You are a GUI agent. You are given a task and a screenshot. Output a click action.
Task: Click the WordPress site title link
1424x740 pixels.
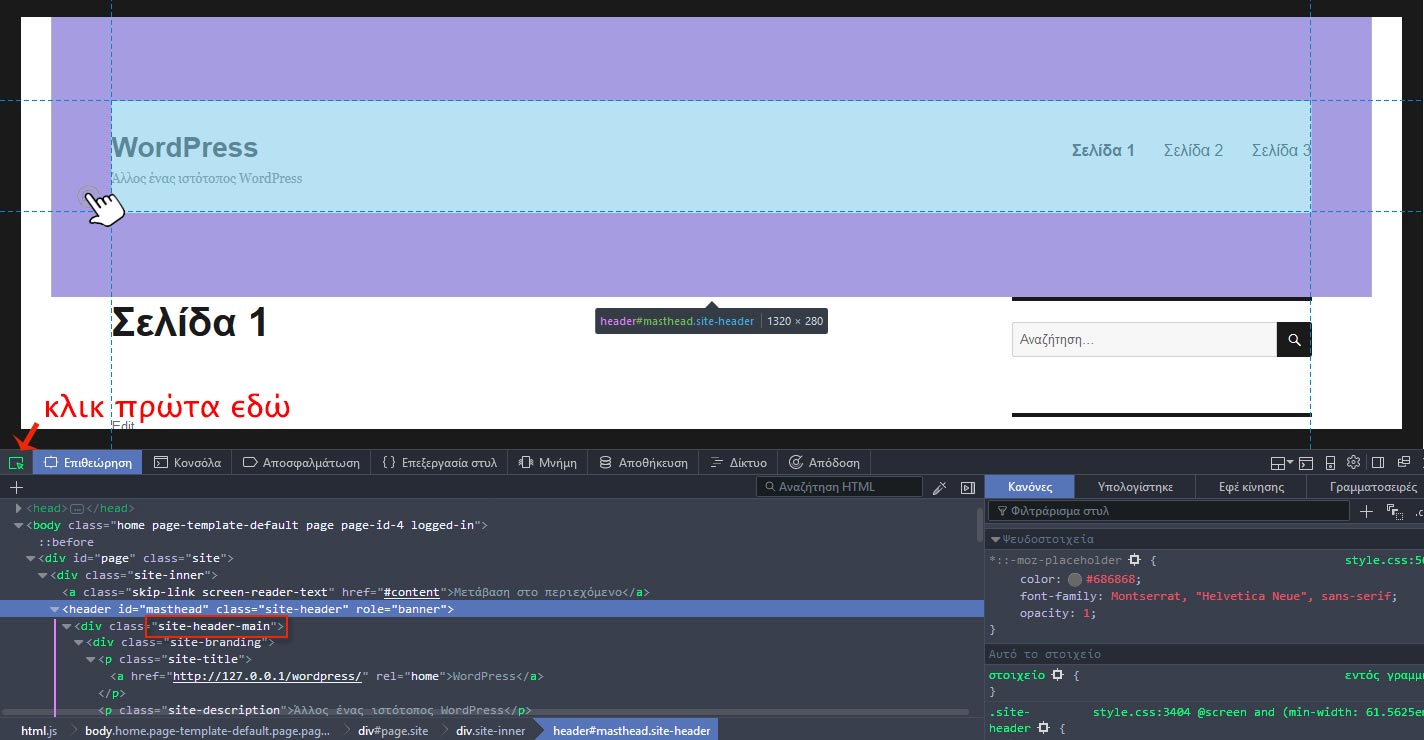coord(185,148)
